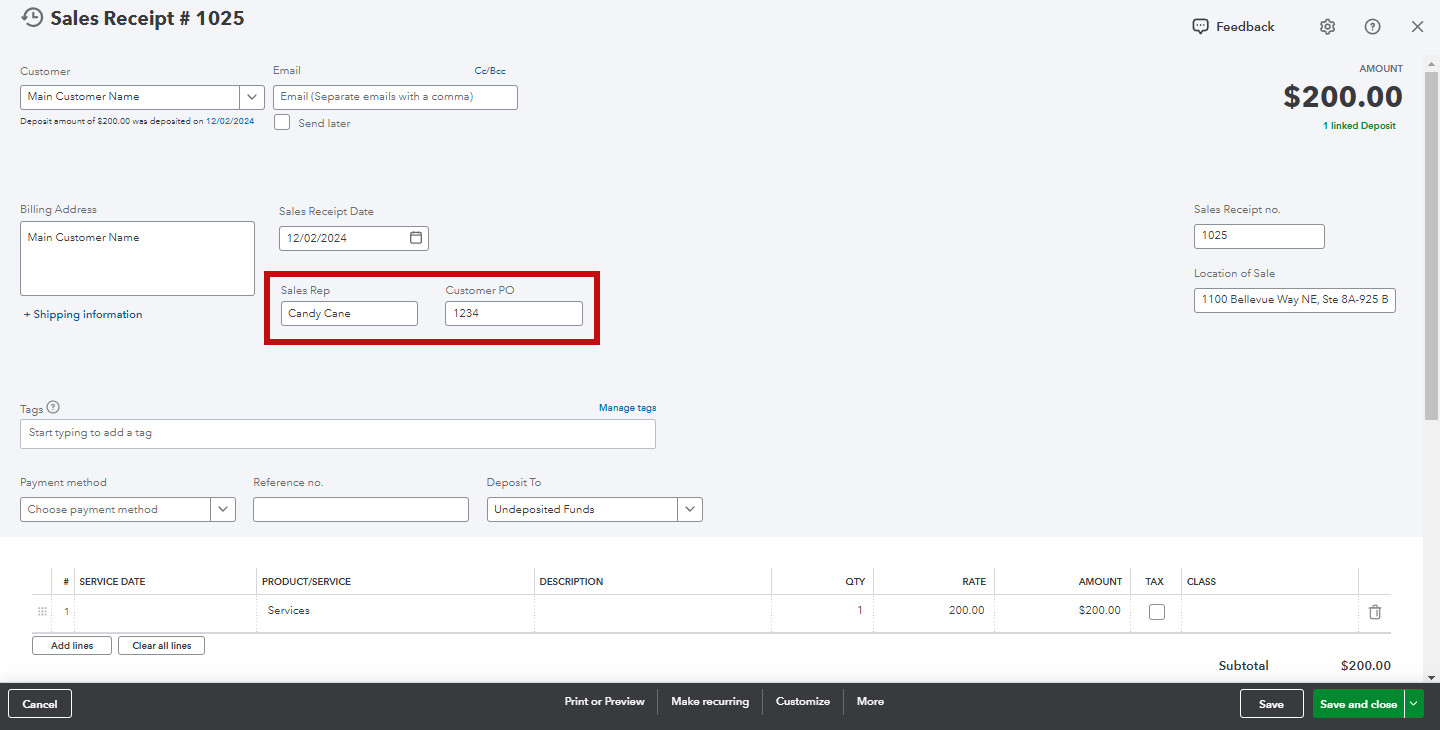This screenshot has height=730, width=1440.
Task: Open the Save and close arrow menu
Action: (1413, 704)
